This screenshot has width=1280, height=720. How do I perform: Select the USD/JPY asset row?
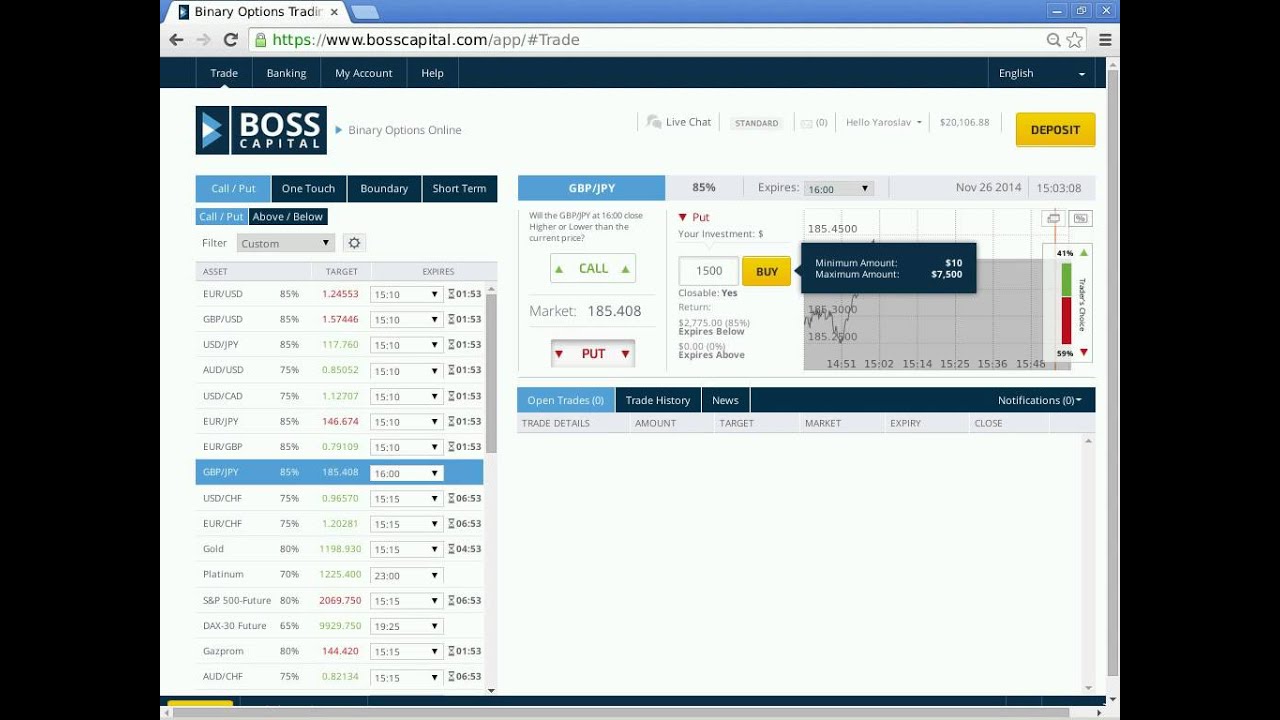(x=339, y=345)
